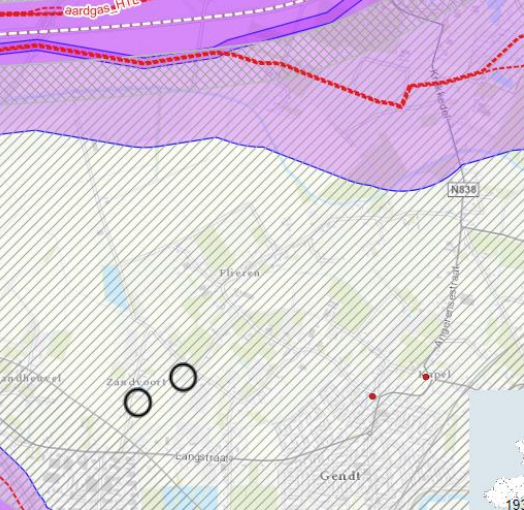Click the N838 road shield

pos(463,190)
